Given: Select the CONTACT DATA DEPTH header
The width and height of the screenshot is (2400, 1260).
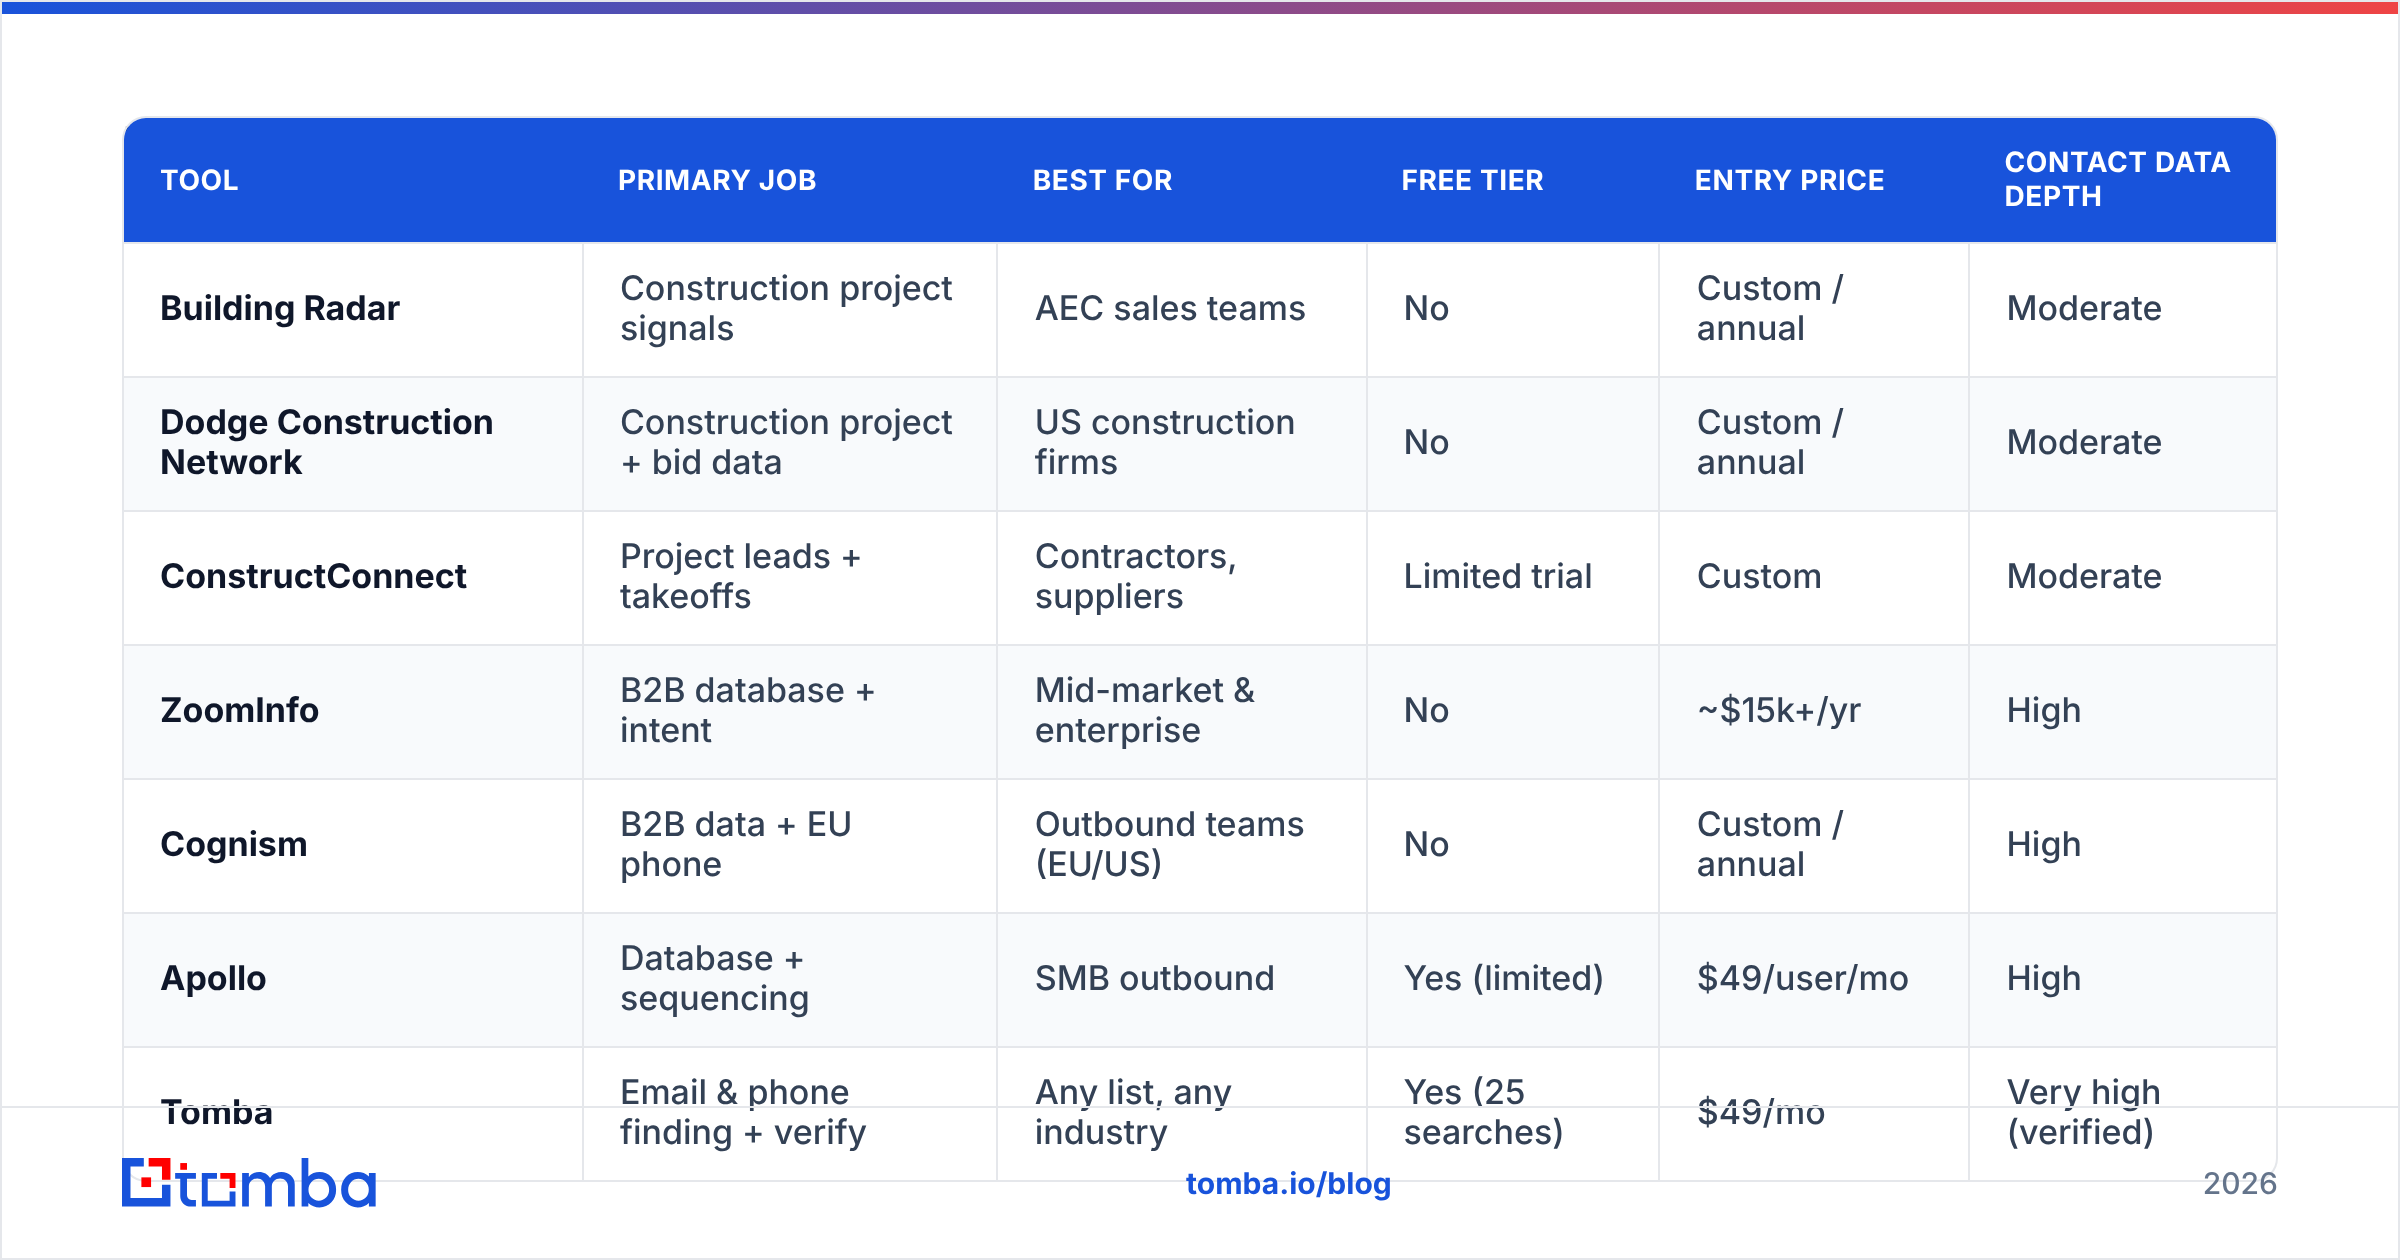Looking at the screenshot, I should point(2117,179).
